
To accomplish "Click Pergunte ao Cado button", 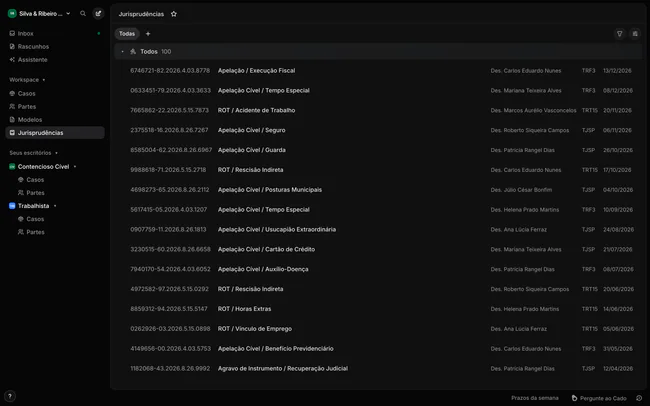I will 599,398.
